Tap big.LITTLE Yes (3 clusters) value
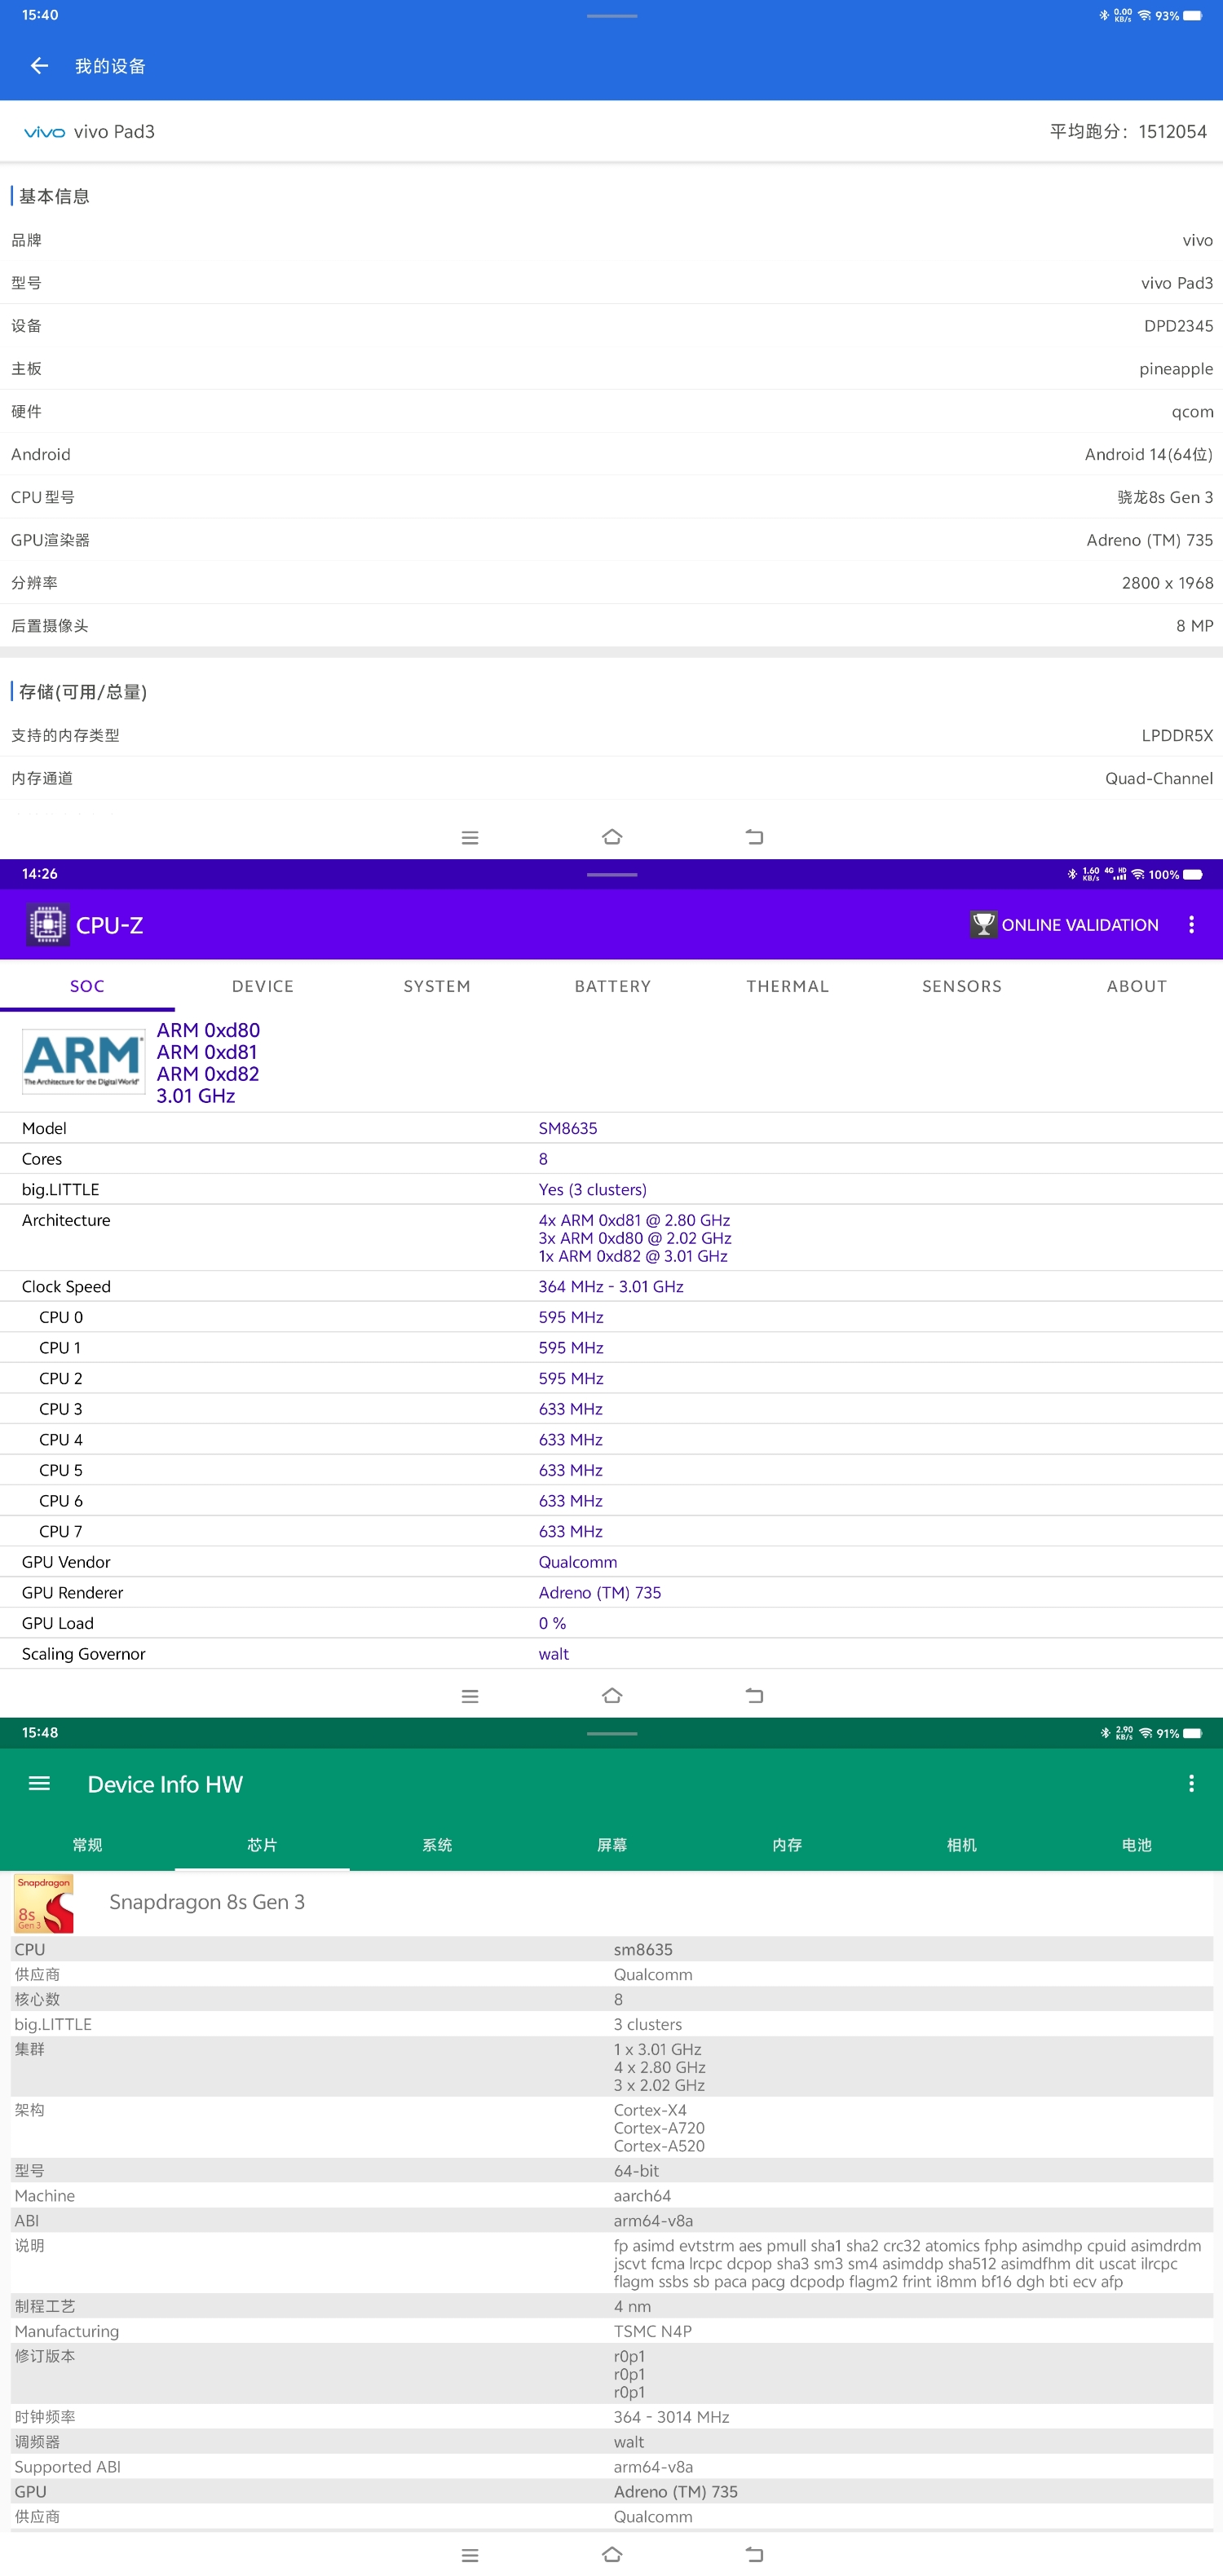1223x2576 pixels. (x=592, y=1189)
